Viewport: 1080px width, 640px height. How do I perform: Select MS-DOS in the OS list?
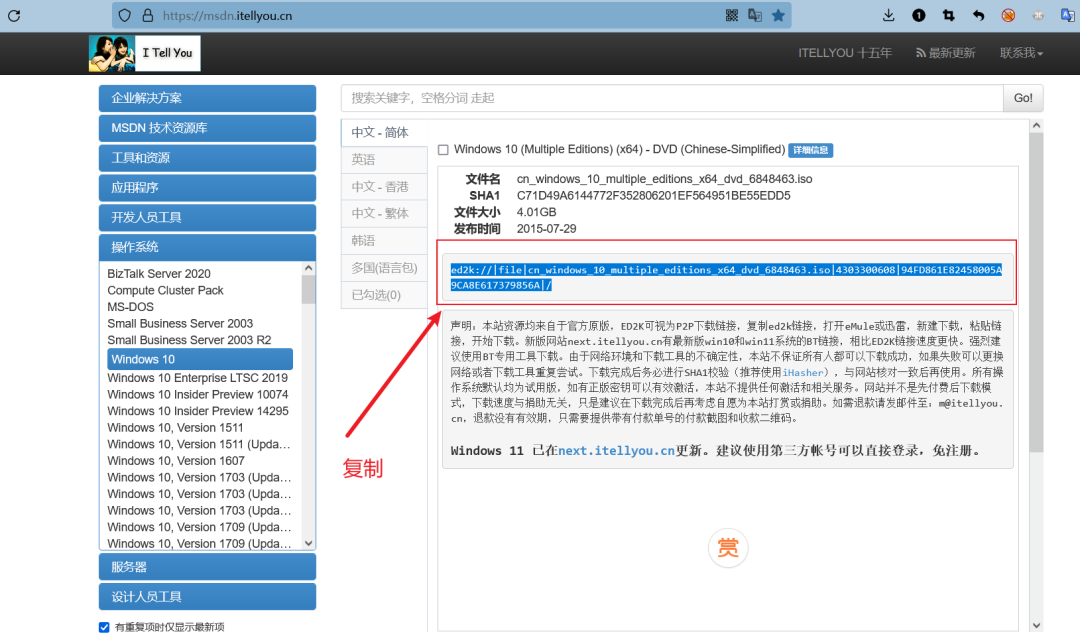click(x=131, y=307)
